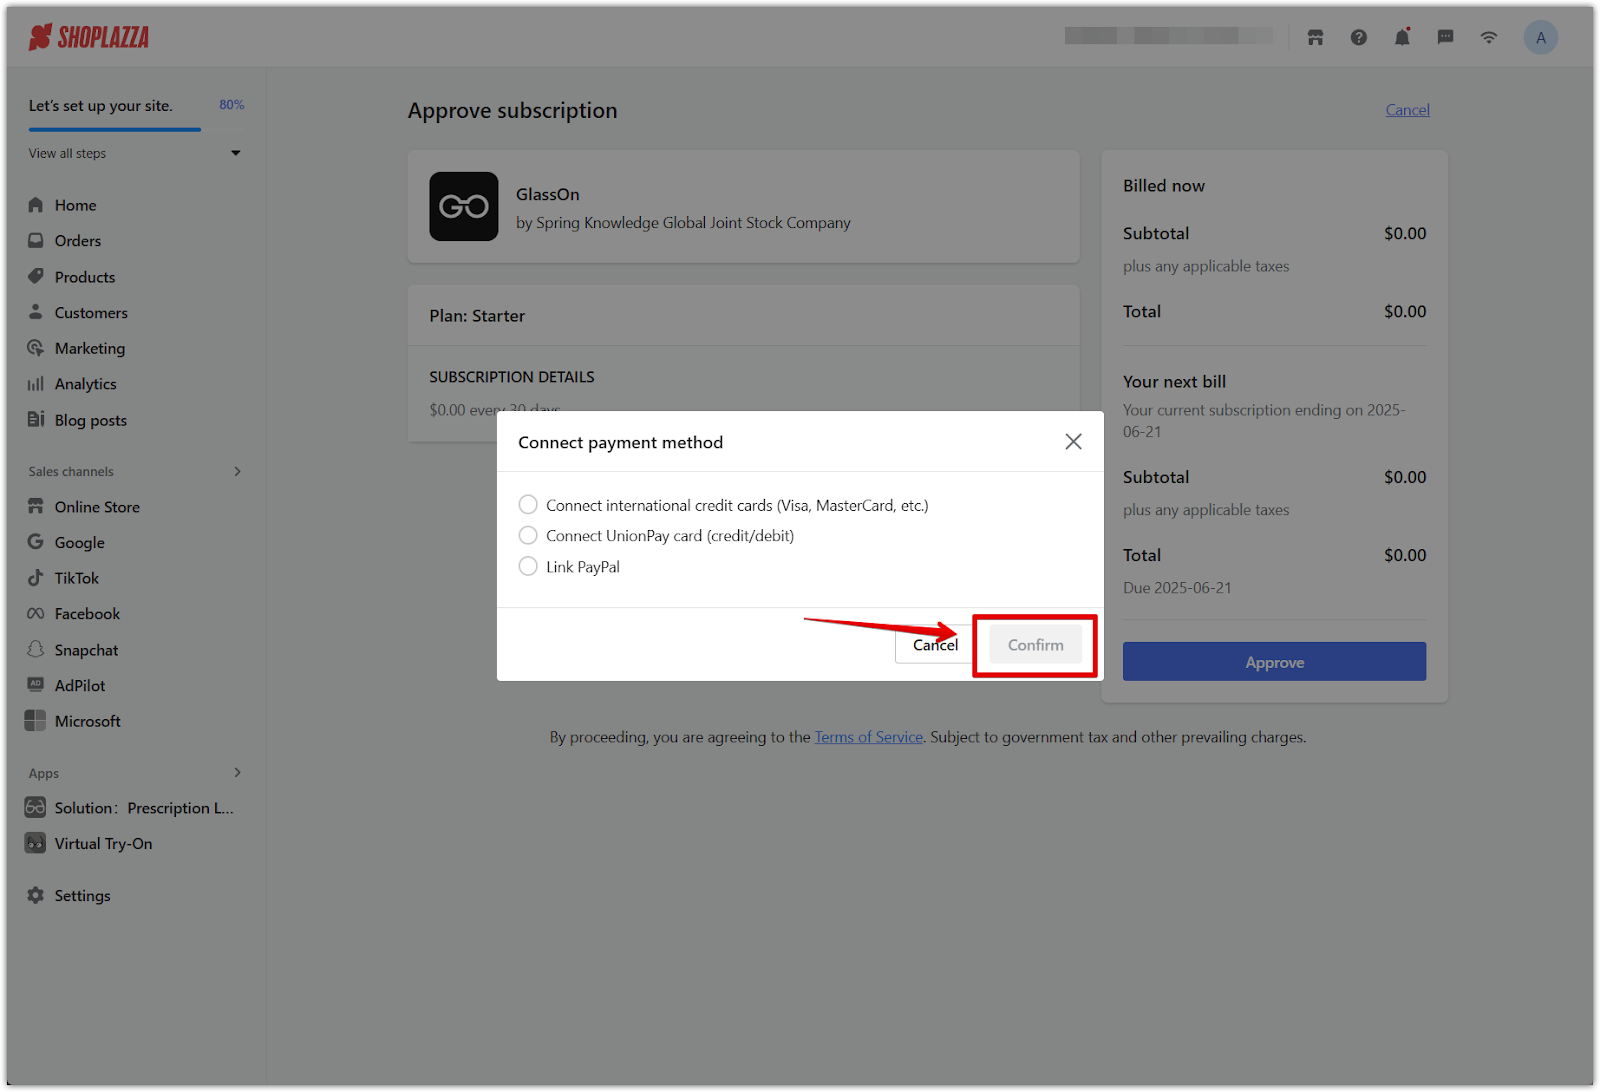This screenshot has width=1600, height=1092.
Task: Open Customers in the sidebar
Action: point(91,313)
